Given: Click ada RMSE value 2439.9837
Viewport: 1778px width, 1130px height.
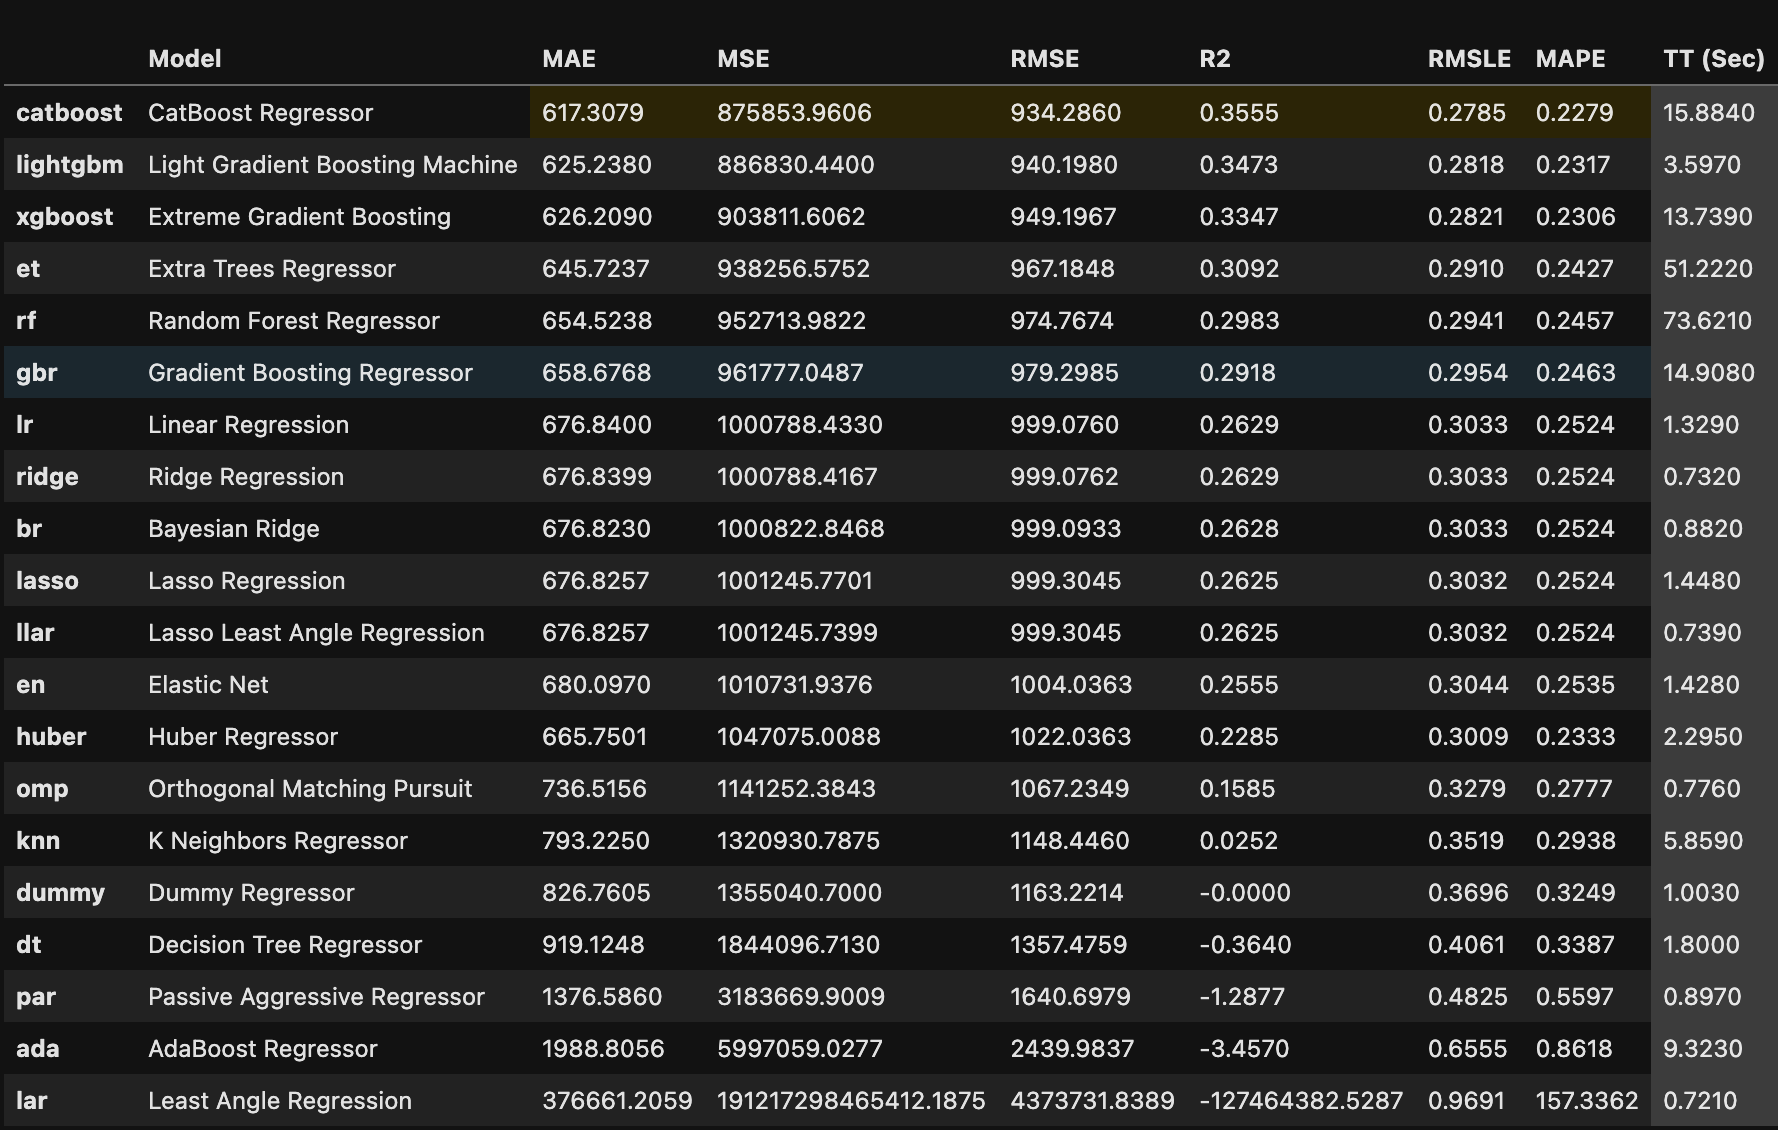Looking at the screenshot, I should tap(1072, 1049).
